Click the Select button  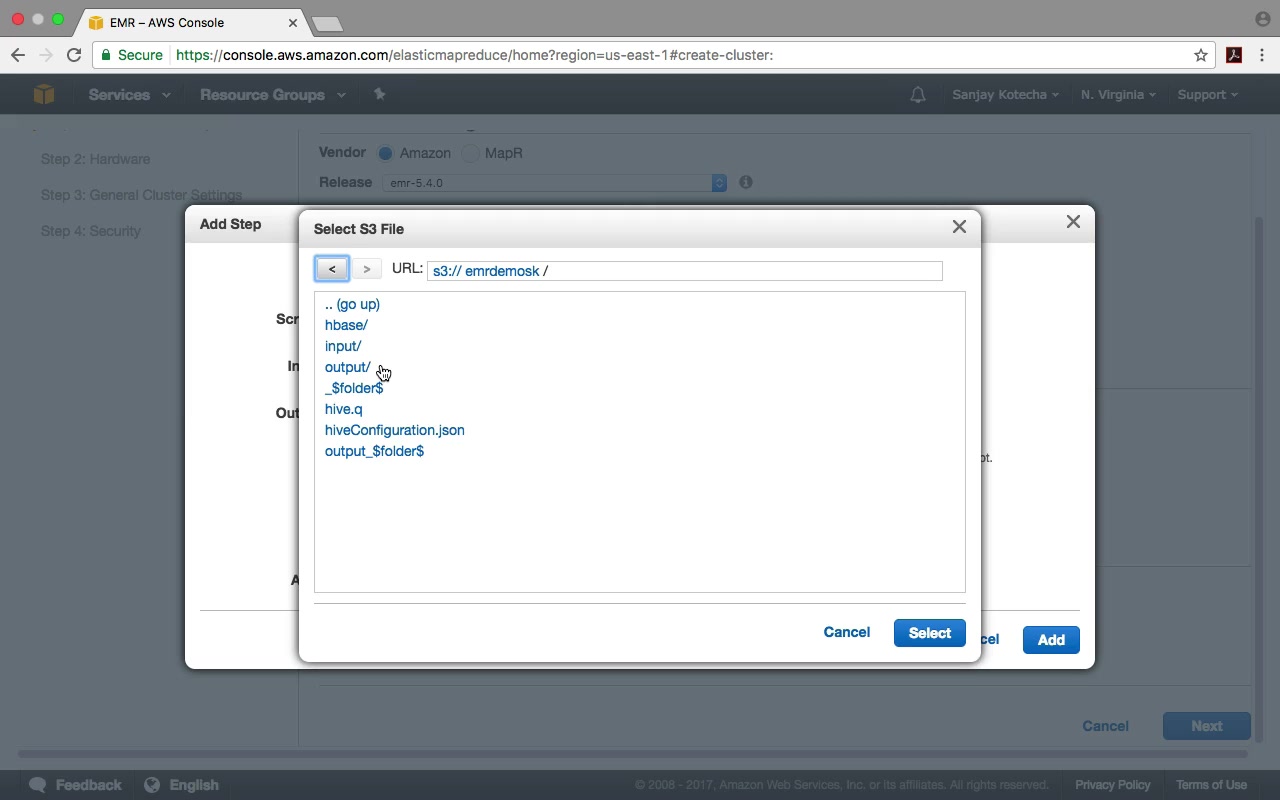[930, 633]
